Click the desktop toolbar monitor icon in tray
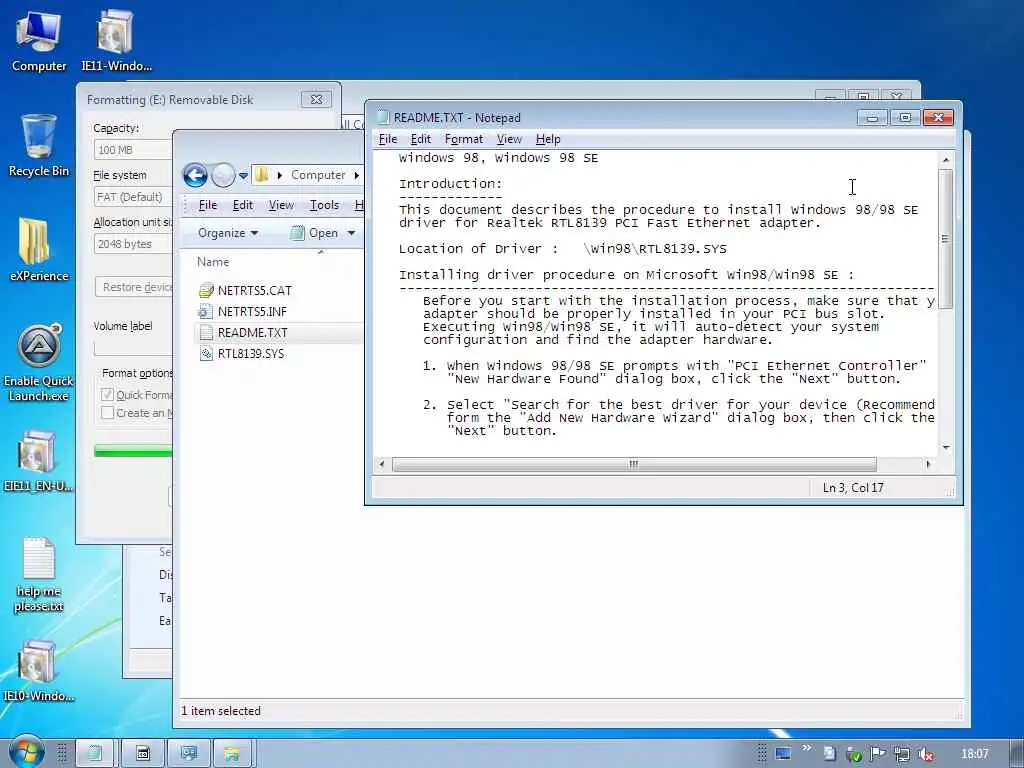This screenshot has height=768, width=1024. [782, 754]
